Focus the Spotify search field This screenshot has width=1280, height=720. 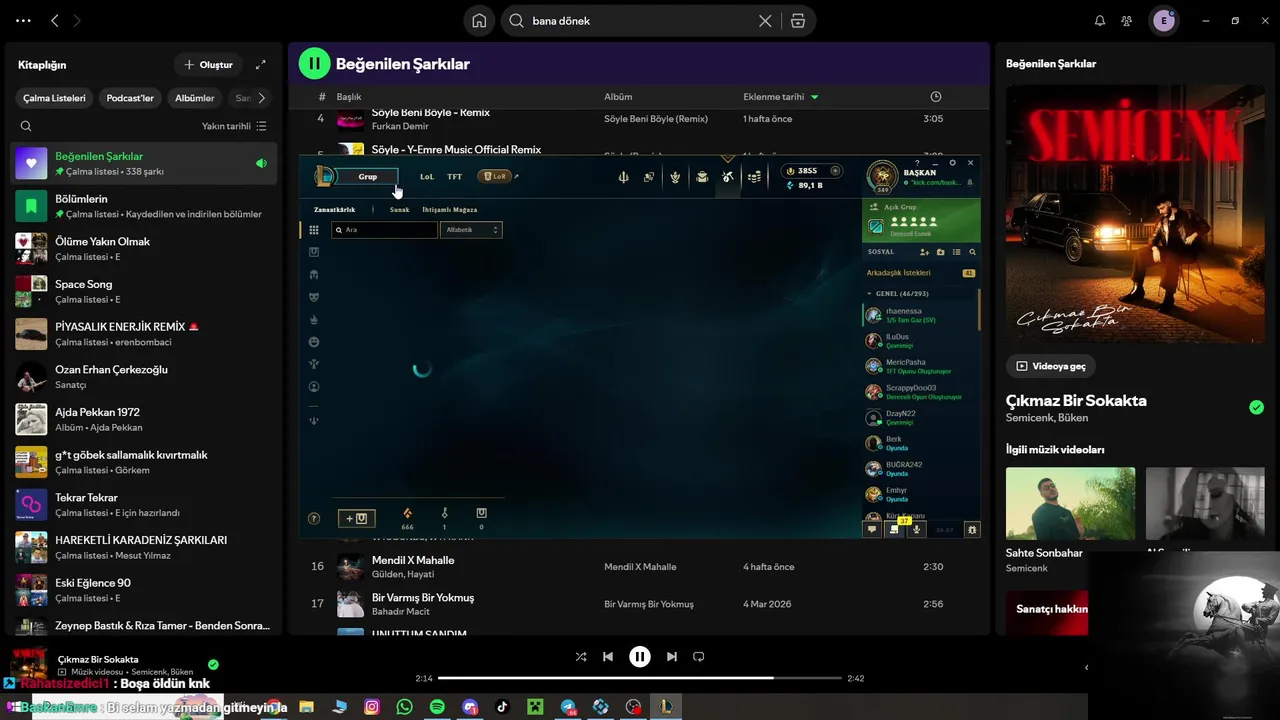point(640,21)
